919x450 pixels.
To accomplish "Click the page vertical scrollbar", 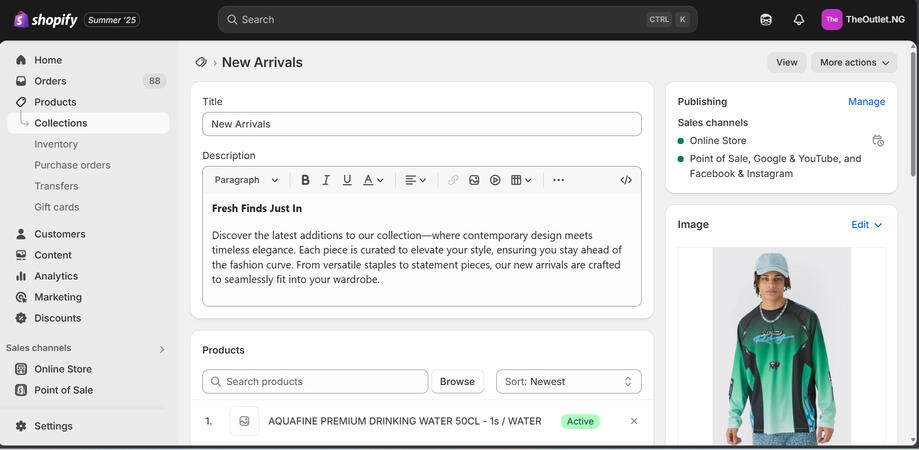I will (913, 114).
